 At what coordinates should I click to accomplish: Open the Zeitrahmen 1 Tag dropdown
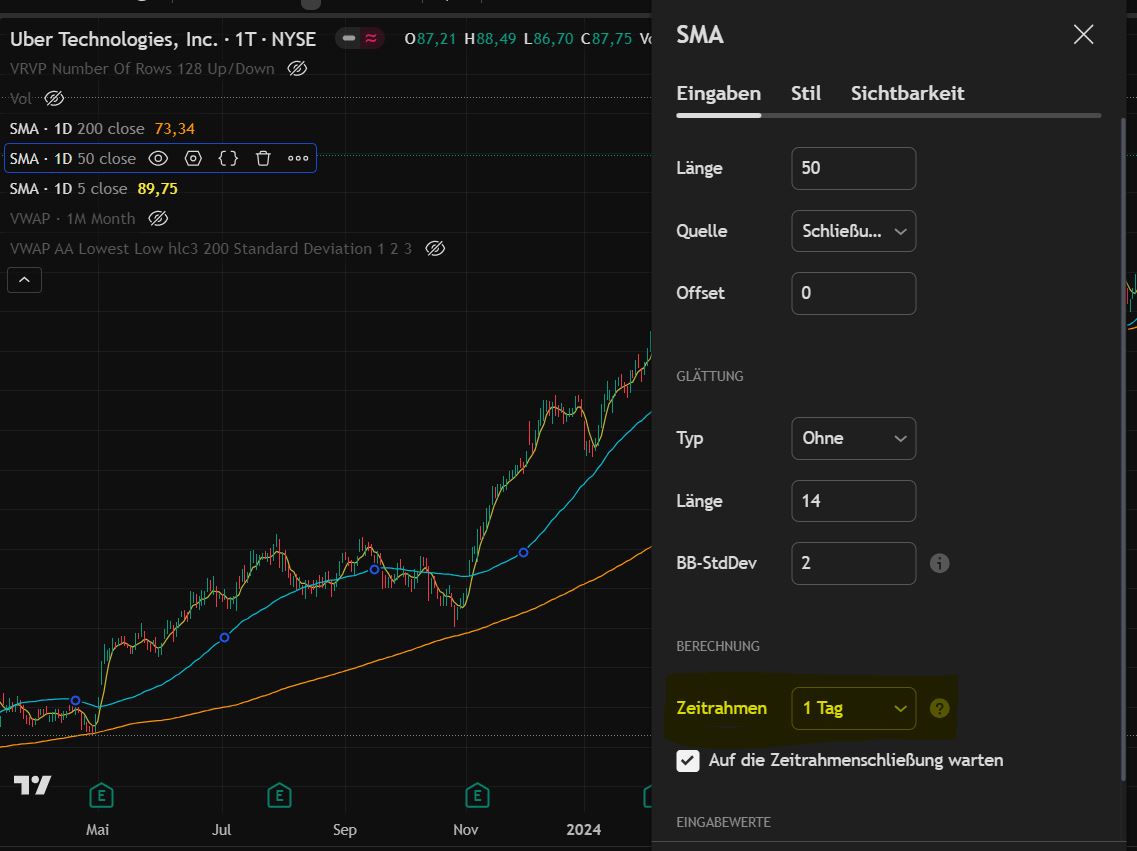click(853, 708)
